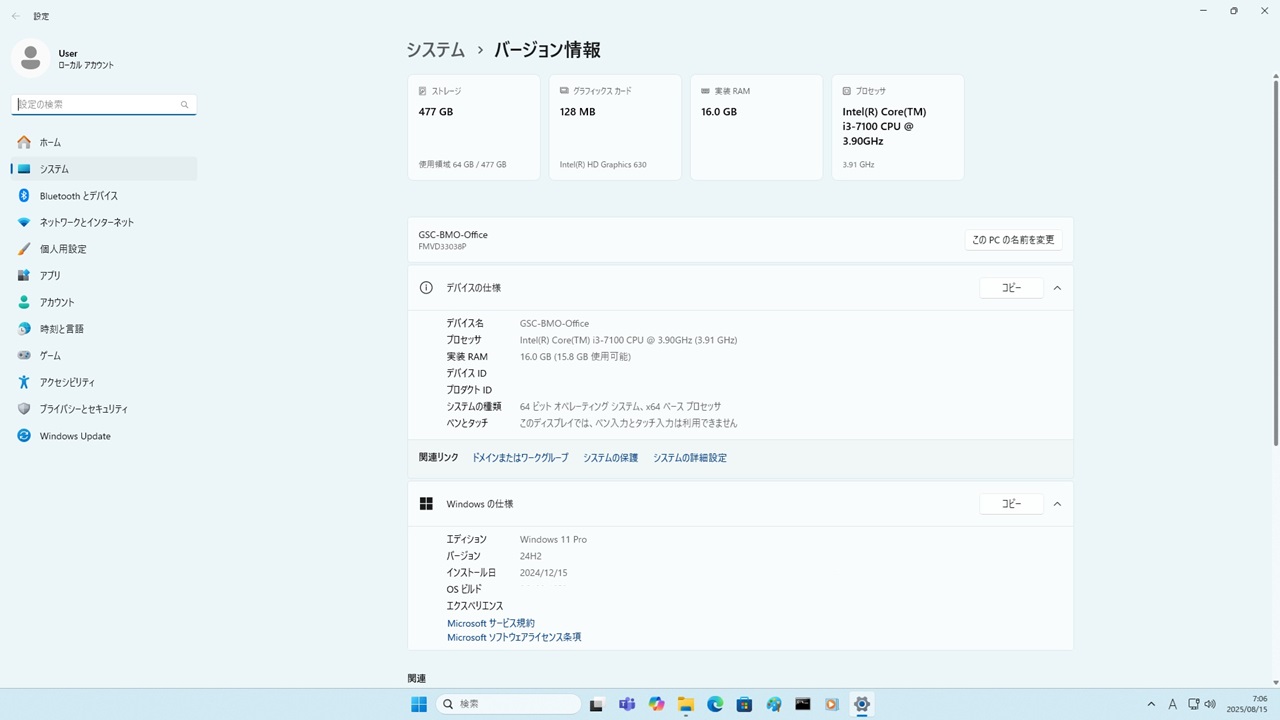This screenshot has width=1280, height=720.
Task: Open the terminal app on taskbar
Action: pos(803,704)
